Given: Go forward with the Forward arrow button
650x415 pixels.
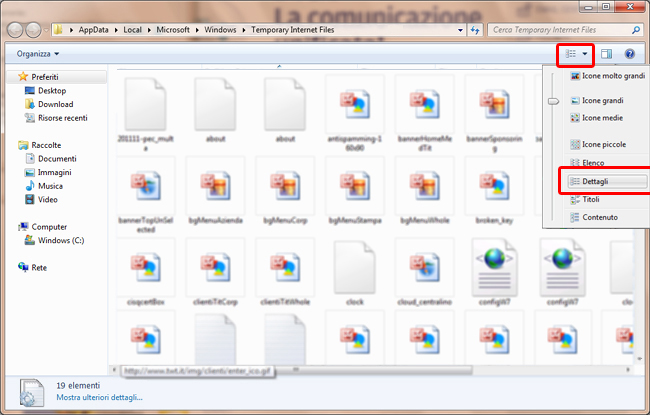Looking at the screenshot, I should point(33,30).
